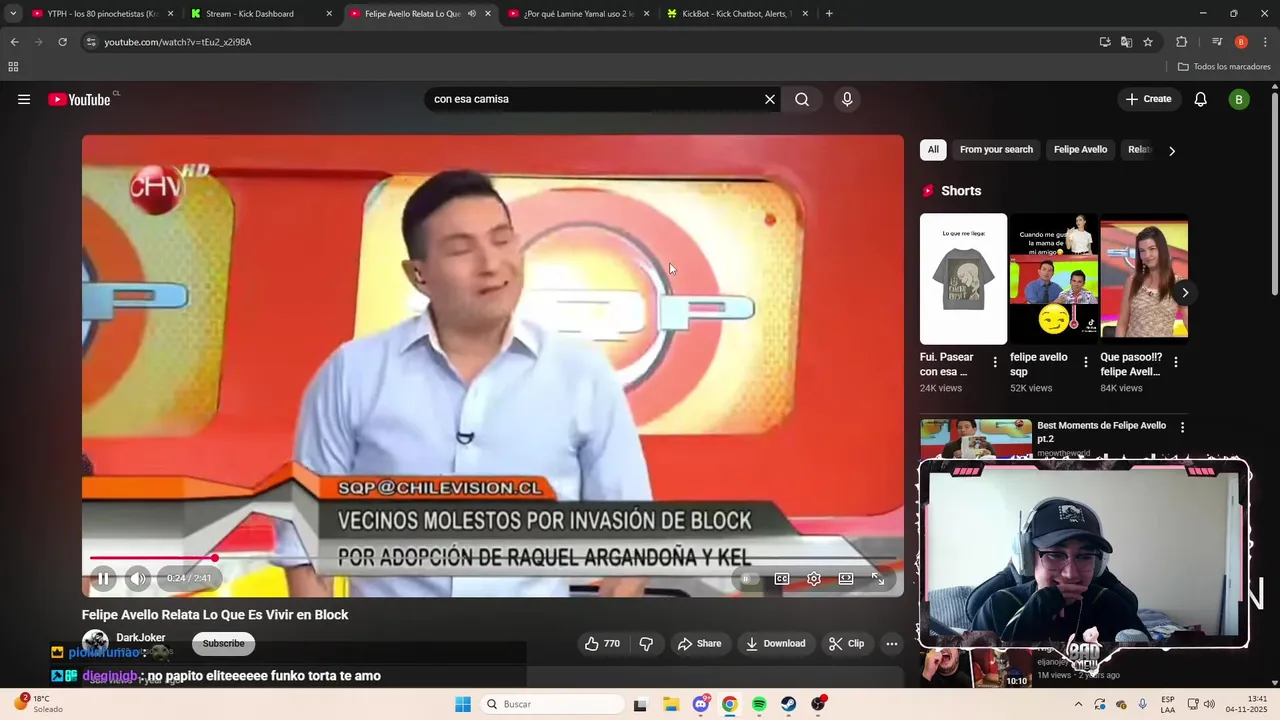Screen dimensions: 1280x720
Task: Open the DarkJoker channel name
Action: pos(141,638)
